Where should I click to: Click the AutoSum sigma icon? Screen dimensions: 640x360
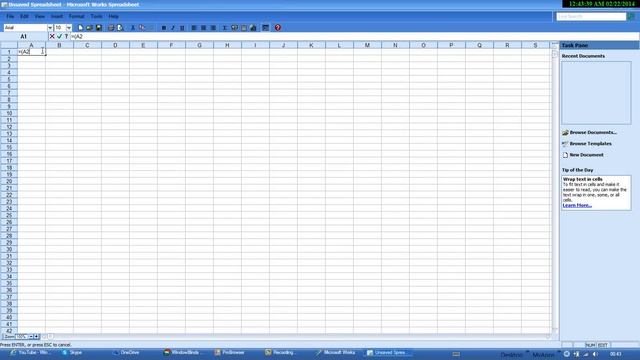pos(225,28)
